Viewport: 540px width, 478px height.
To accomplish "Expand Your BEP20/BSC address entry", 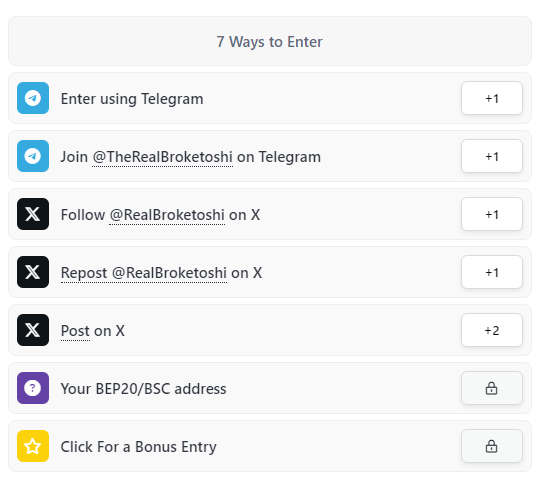I will click(270, 388).
